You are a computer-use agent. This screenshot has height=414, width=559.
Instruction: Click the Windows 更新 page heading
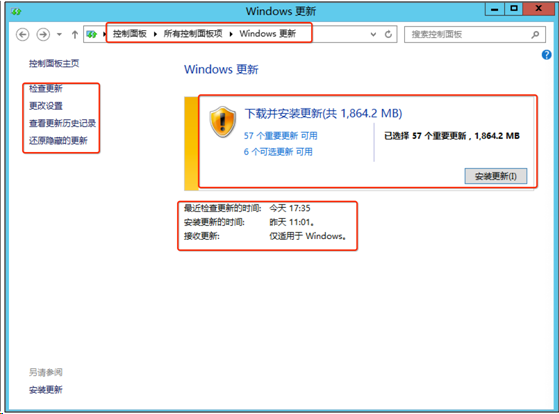221,69
